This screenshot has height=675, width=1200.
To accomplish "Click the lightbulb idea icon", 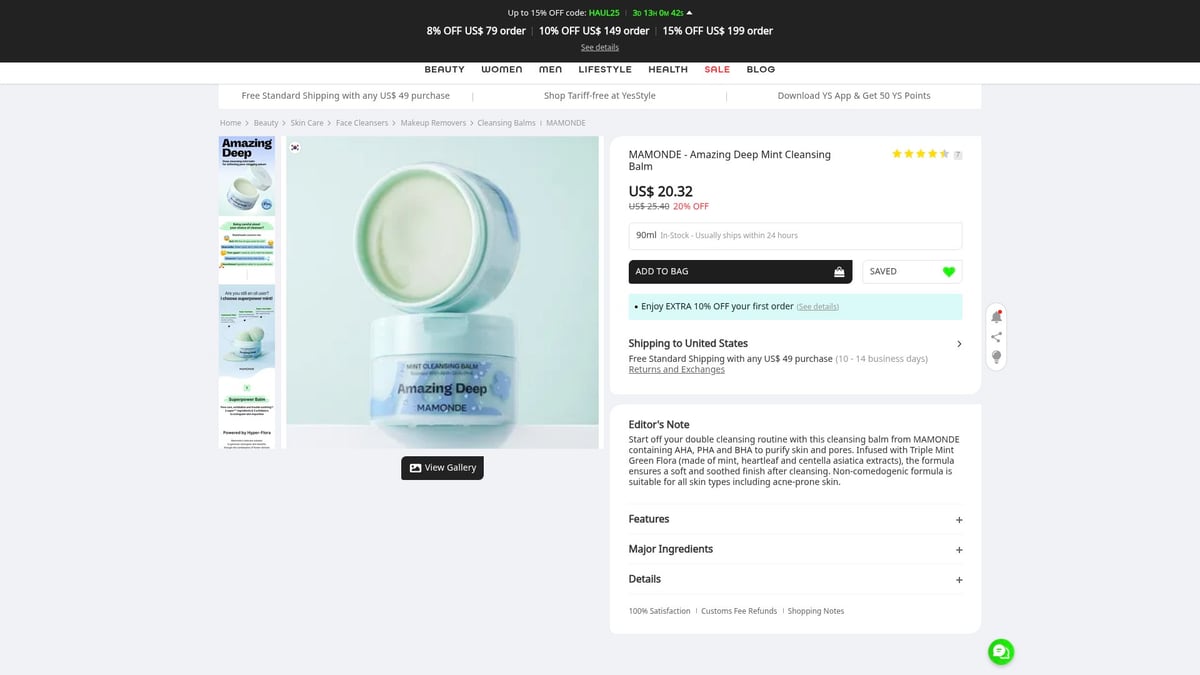I will pyautogui.click(x=996, y=357).
